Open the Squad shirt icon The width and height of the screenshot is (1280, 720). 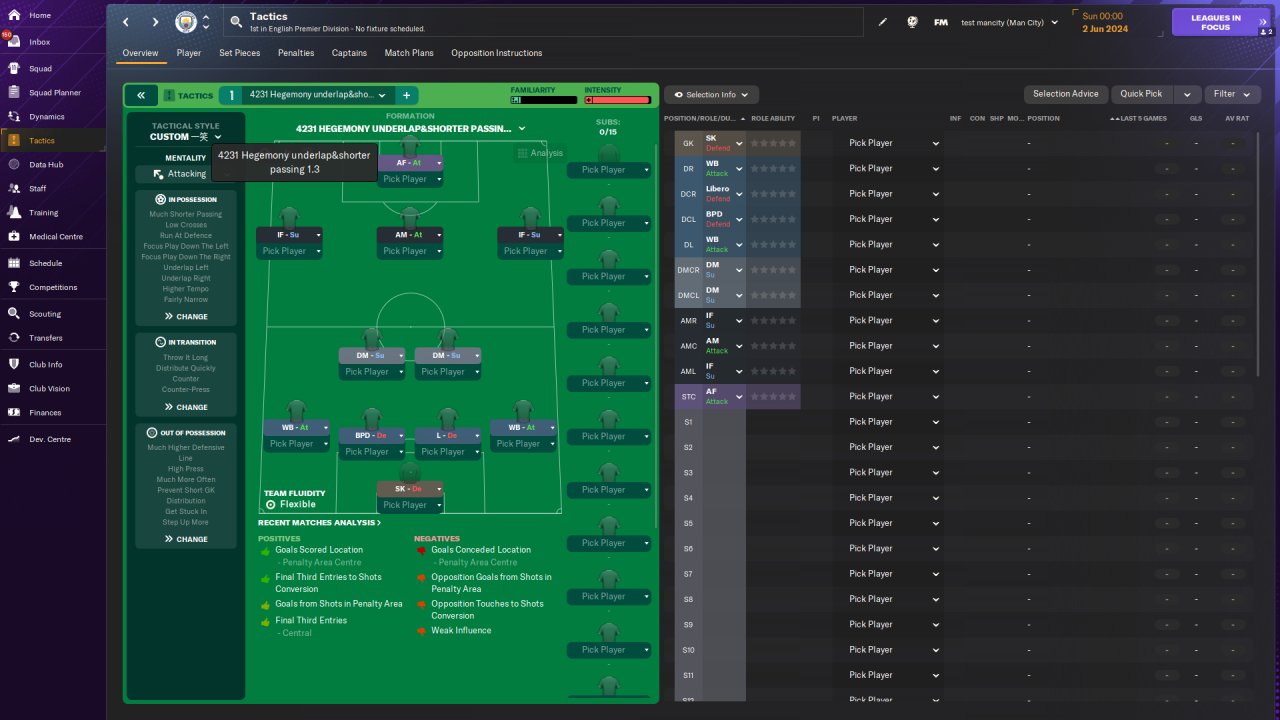click(14, 68)
